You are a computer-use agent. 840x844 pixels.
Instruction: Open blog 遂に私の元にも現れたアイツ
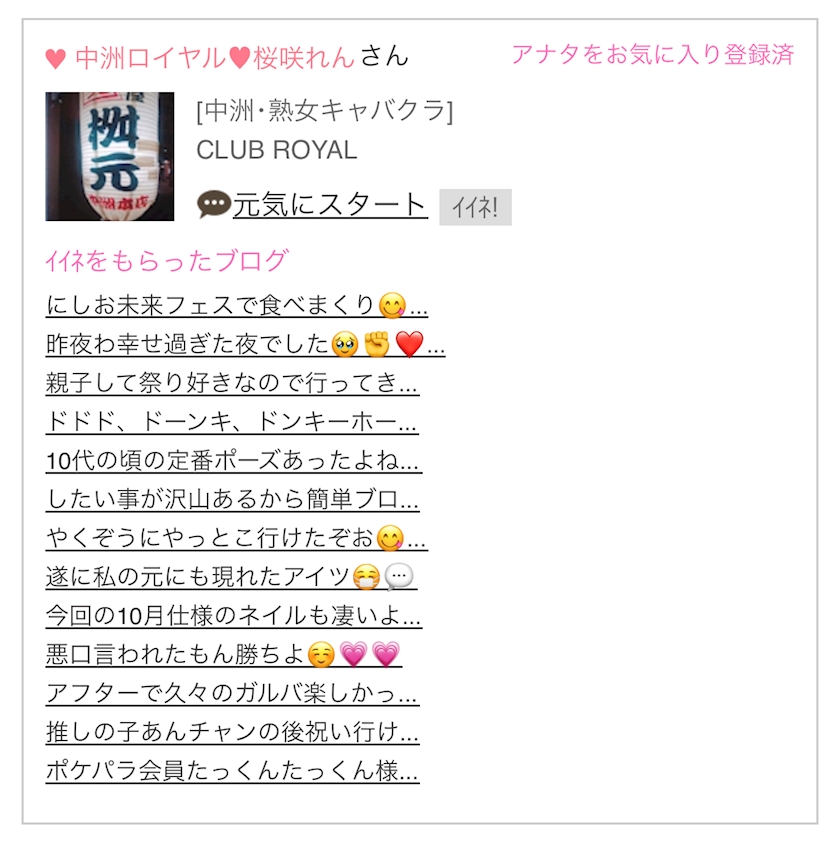pyautogui.click(x=231, y=576)
